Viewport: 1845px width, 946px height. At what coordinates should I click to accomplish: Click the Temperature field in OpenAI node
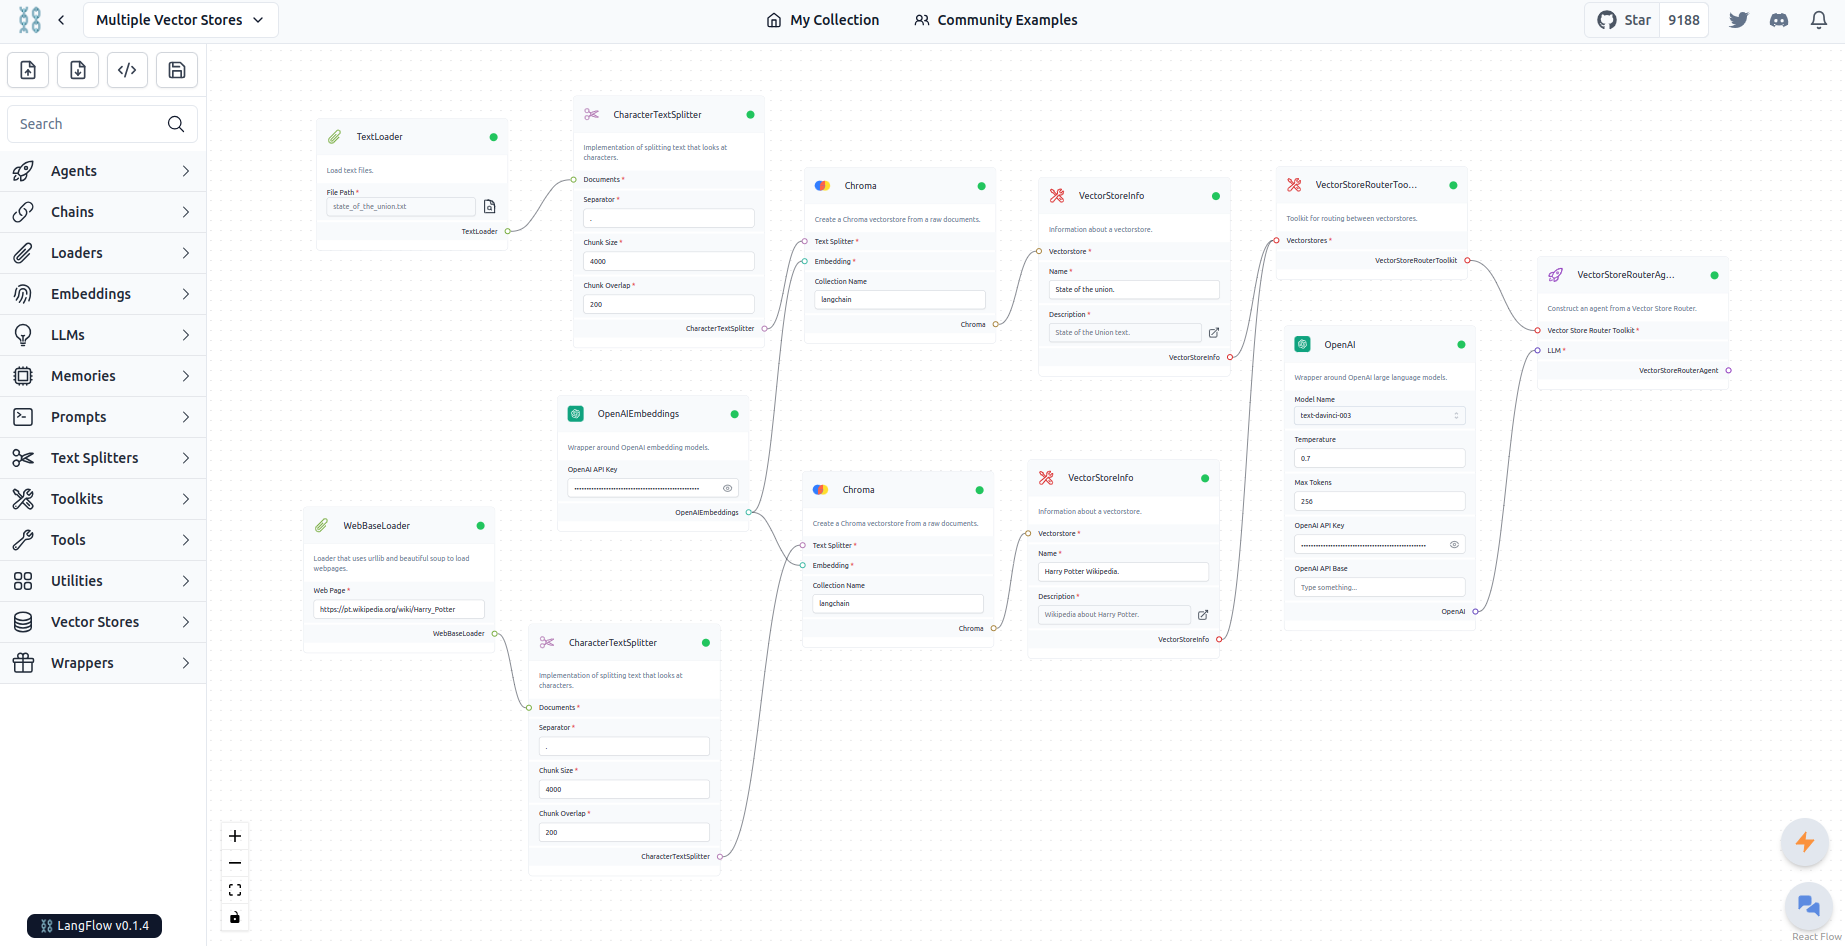[1380, 459]
